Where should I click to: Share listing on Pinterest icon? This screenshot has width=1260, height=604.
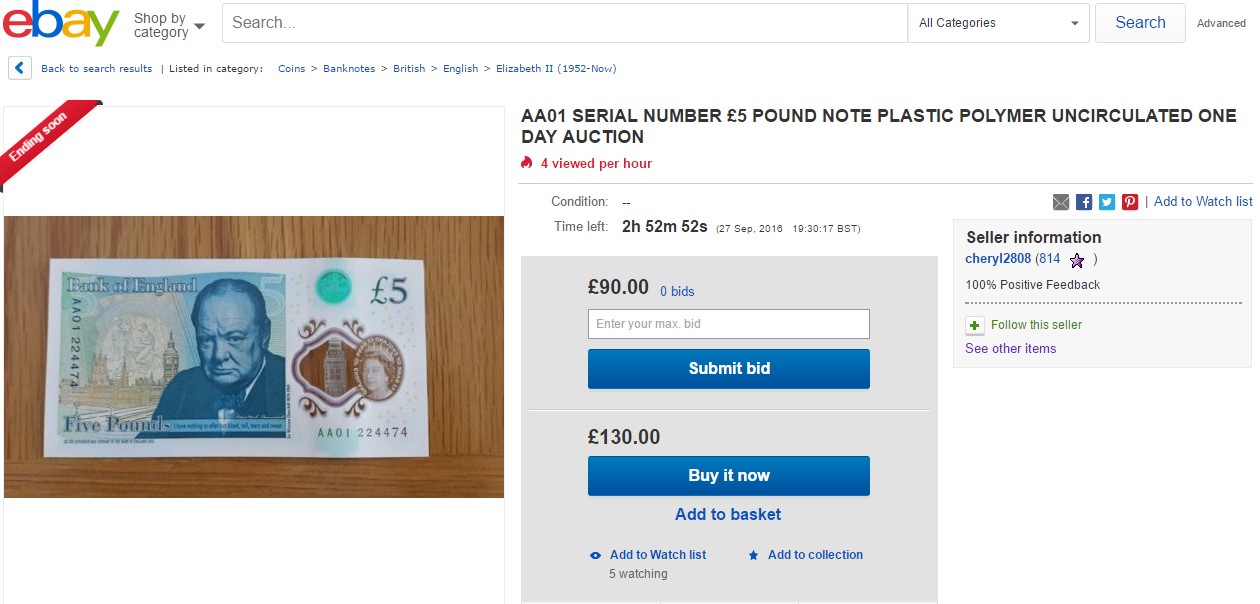(x=1130, y=202)
